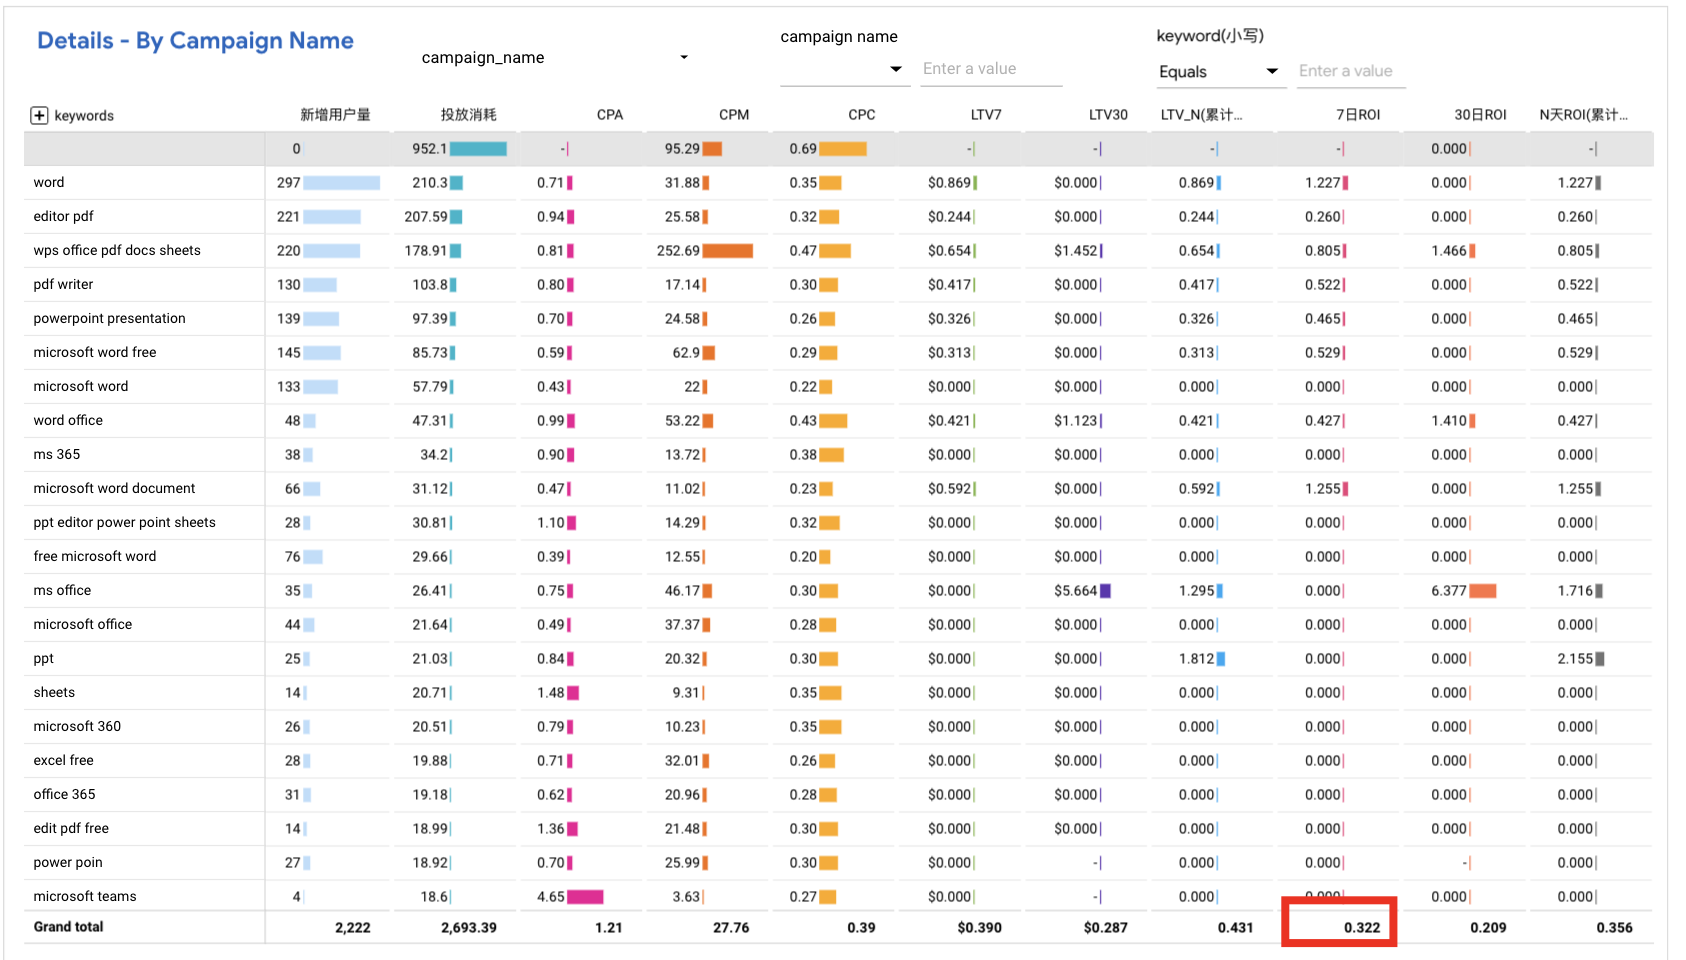The height and width of the screenshot is (960, 1686).
Task: Click the 2,222 grand total value
Action: [353, 927]
